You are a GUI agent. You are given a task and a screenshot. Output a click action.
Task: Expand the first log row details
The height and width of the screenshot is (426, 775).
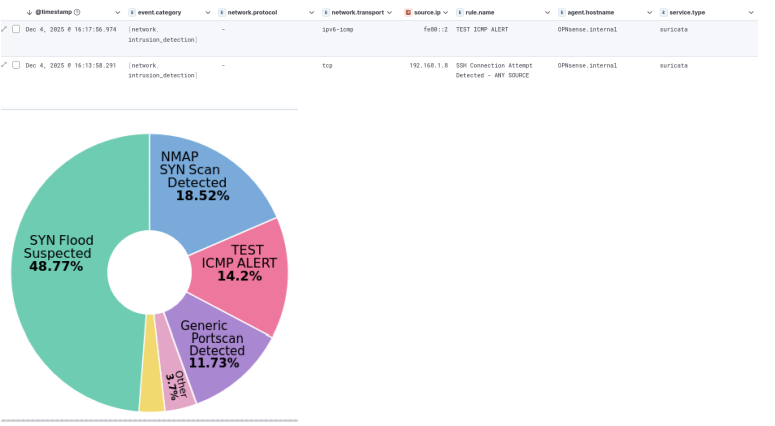tap(4, 30)
